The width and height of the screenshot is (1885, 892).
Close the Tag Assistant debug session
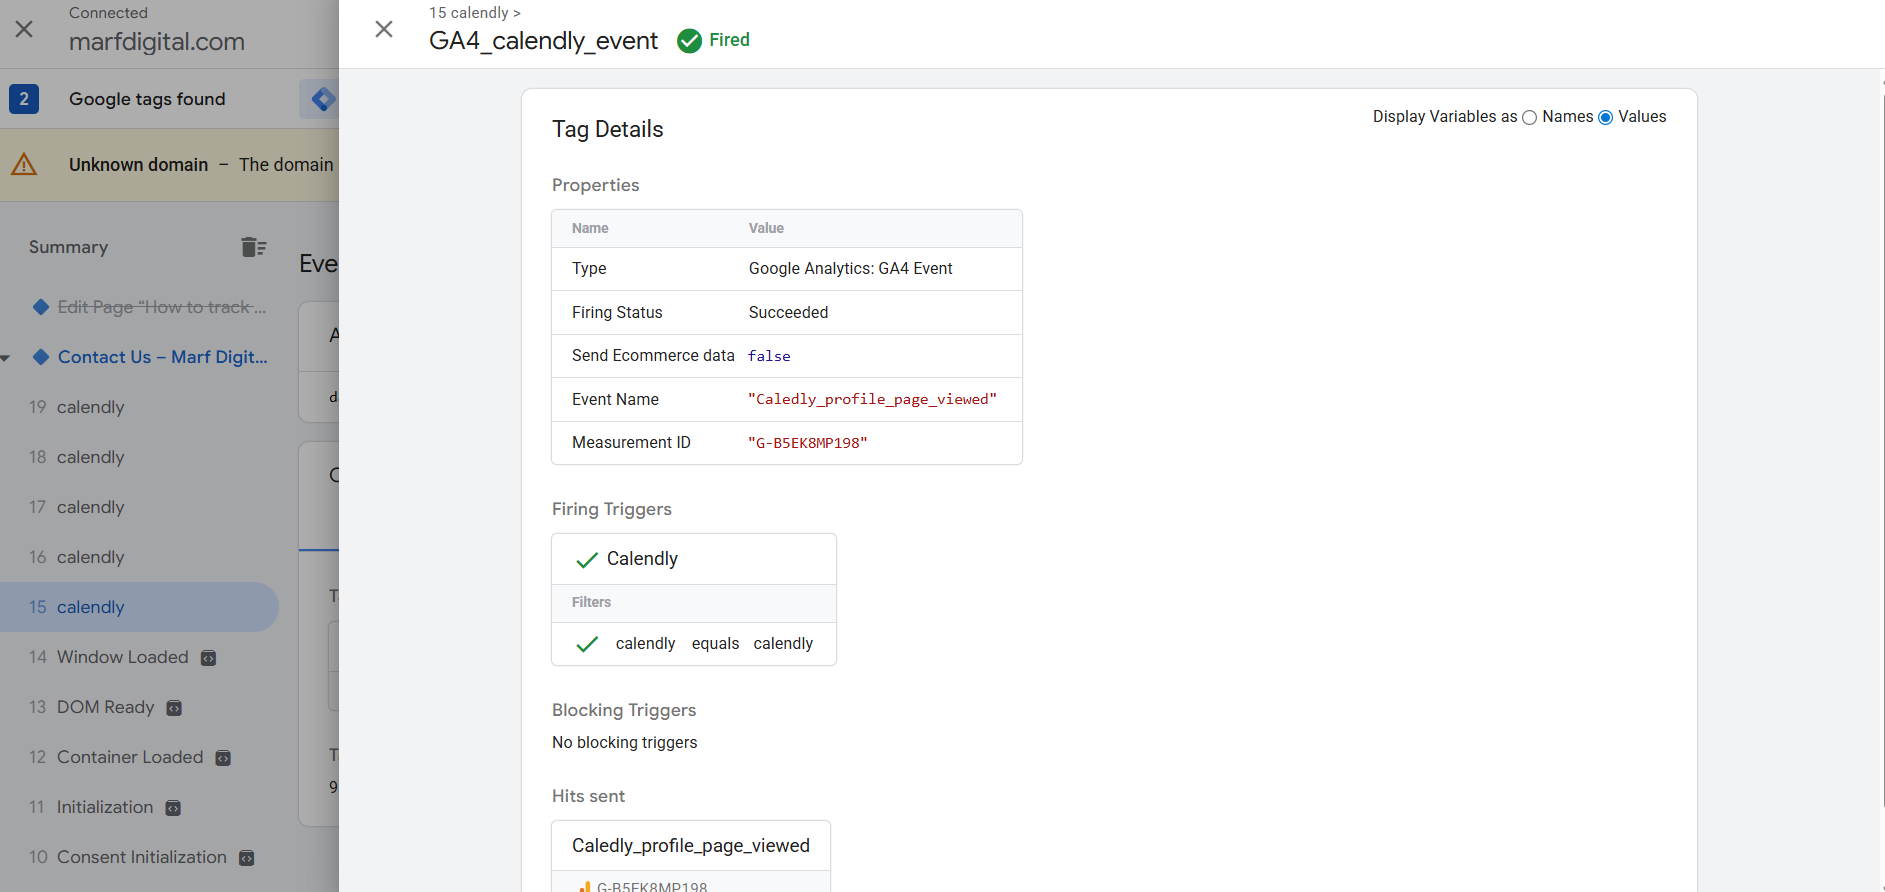click(24, 29)
